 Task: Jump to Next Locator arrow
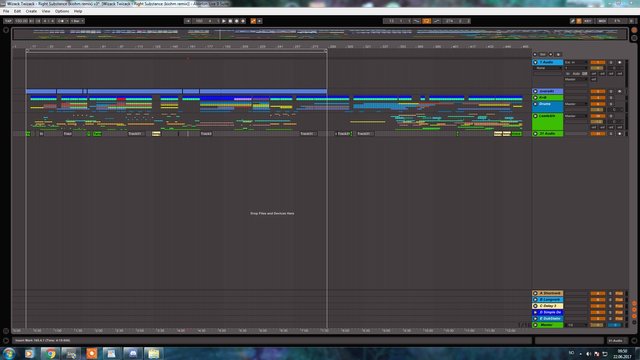(551, 54)
